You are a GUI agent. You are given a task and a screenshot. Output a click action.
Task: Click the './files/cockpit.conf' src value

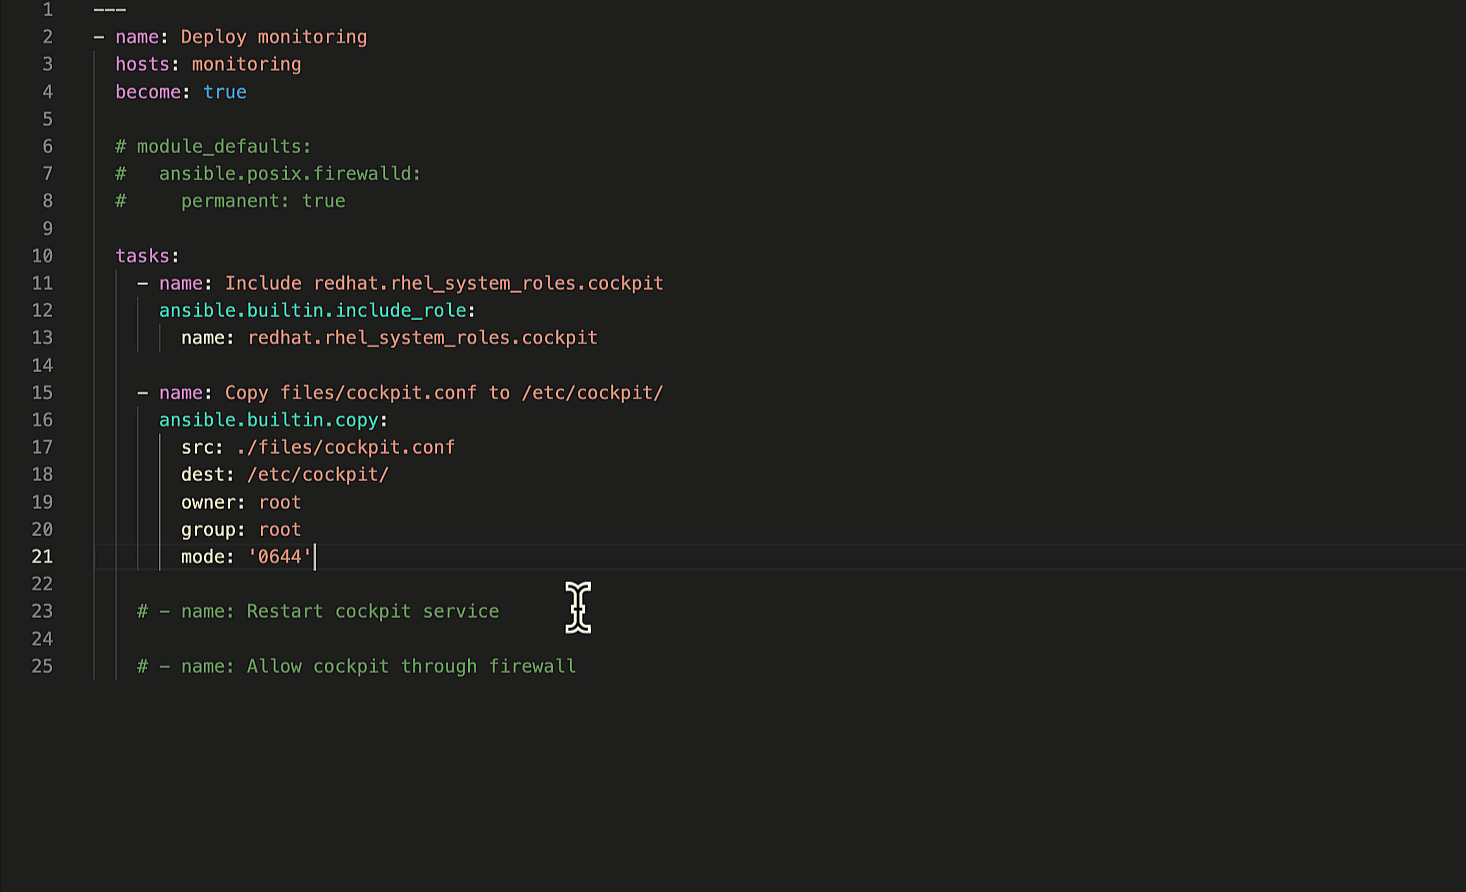[x=345, y=447]
